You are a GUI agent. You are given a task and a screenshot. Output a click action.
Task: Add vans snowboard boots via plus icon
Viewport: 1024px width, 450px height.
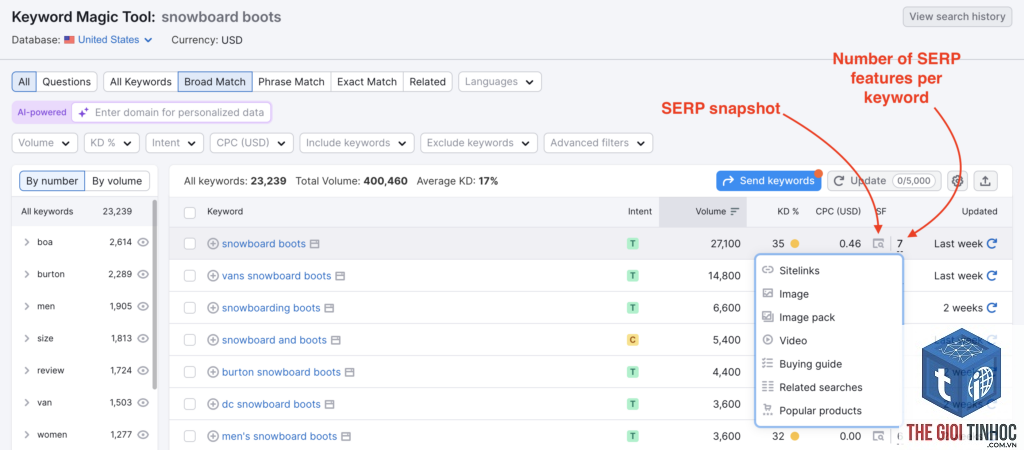[x=213, y=276]
